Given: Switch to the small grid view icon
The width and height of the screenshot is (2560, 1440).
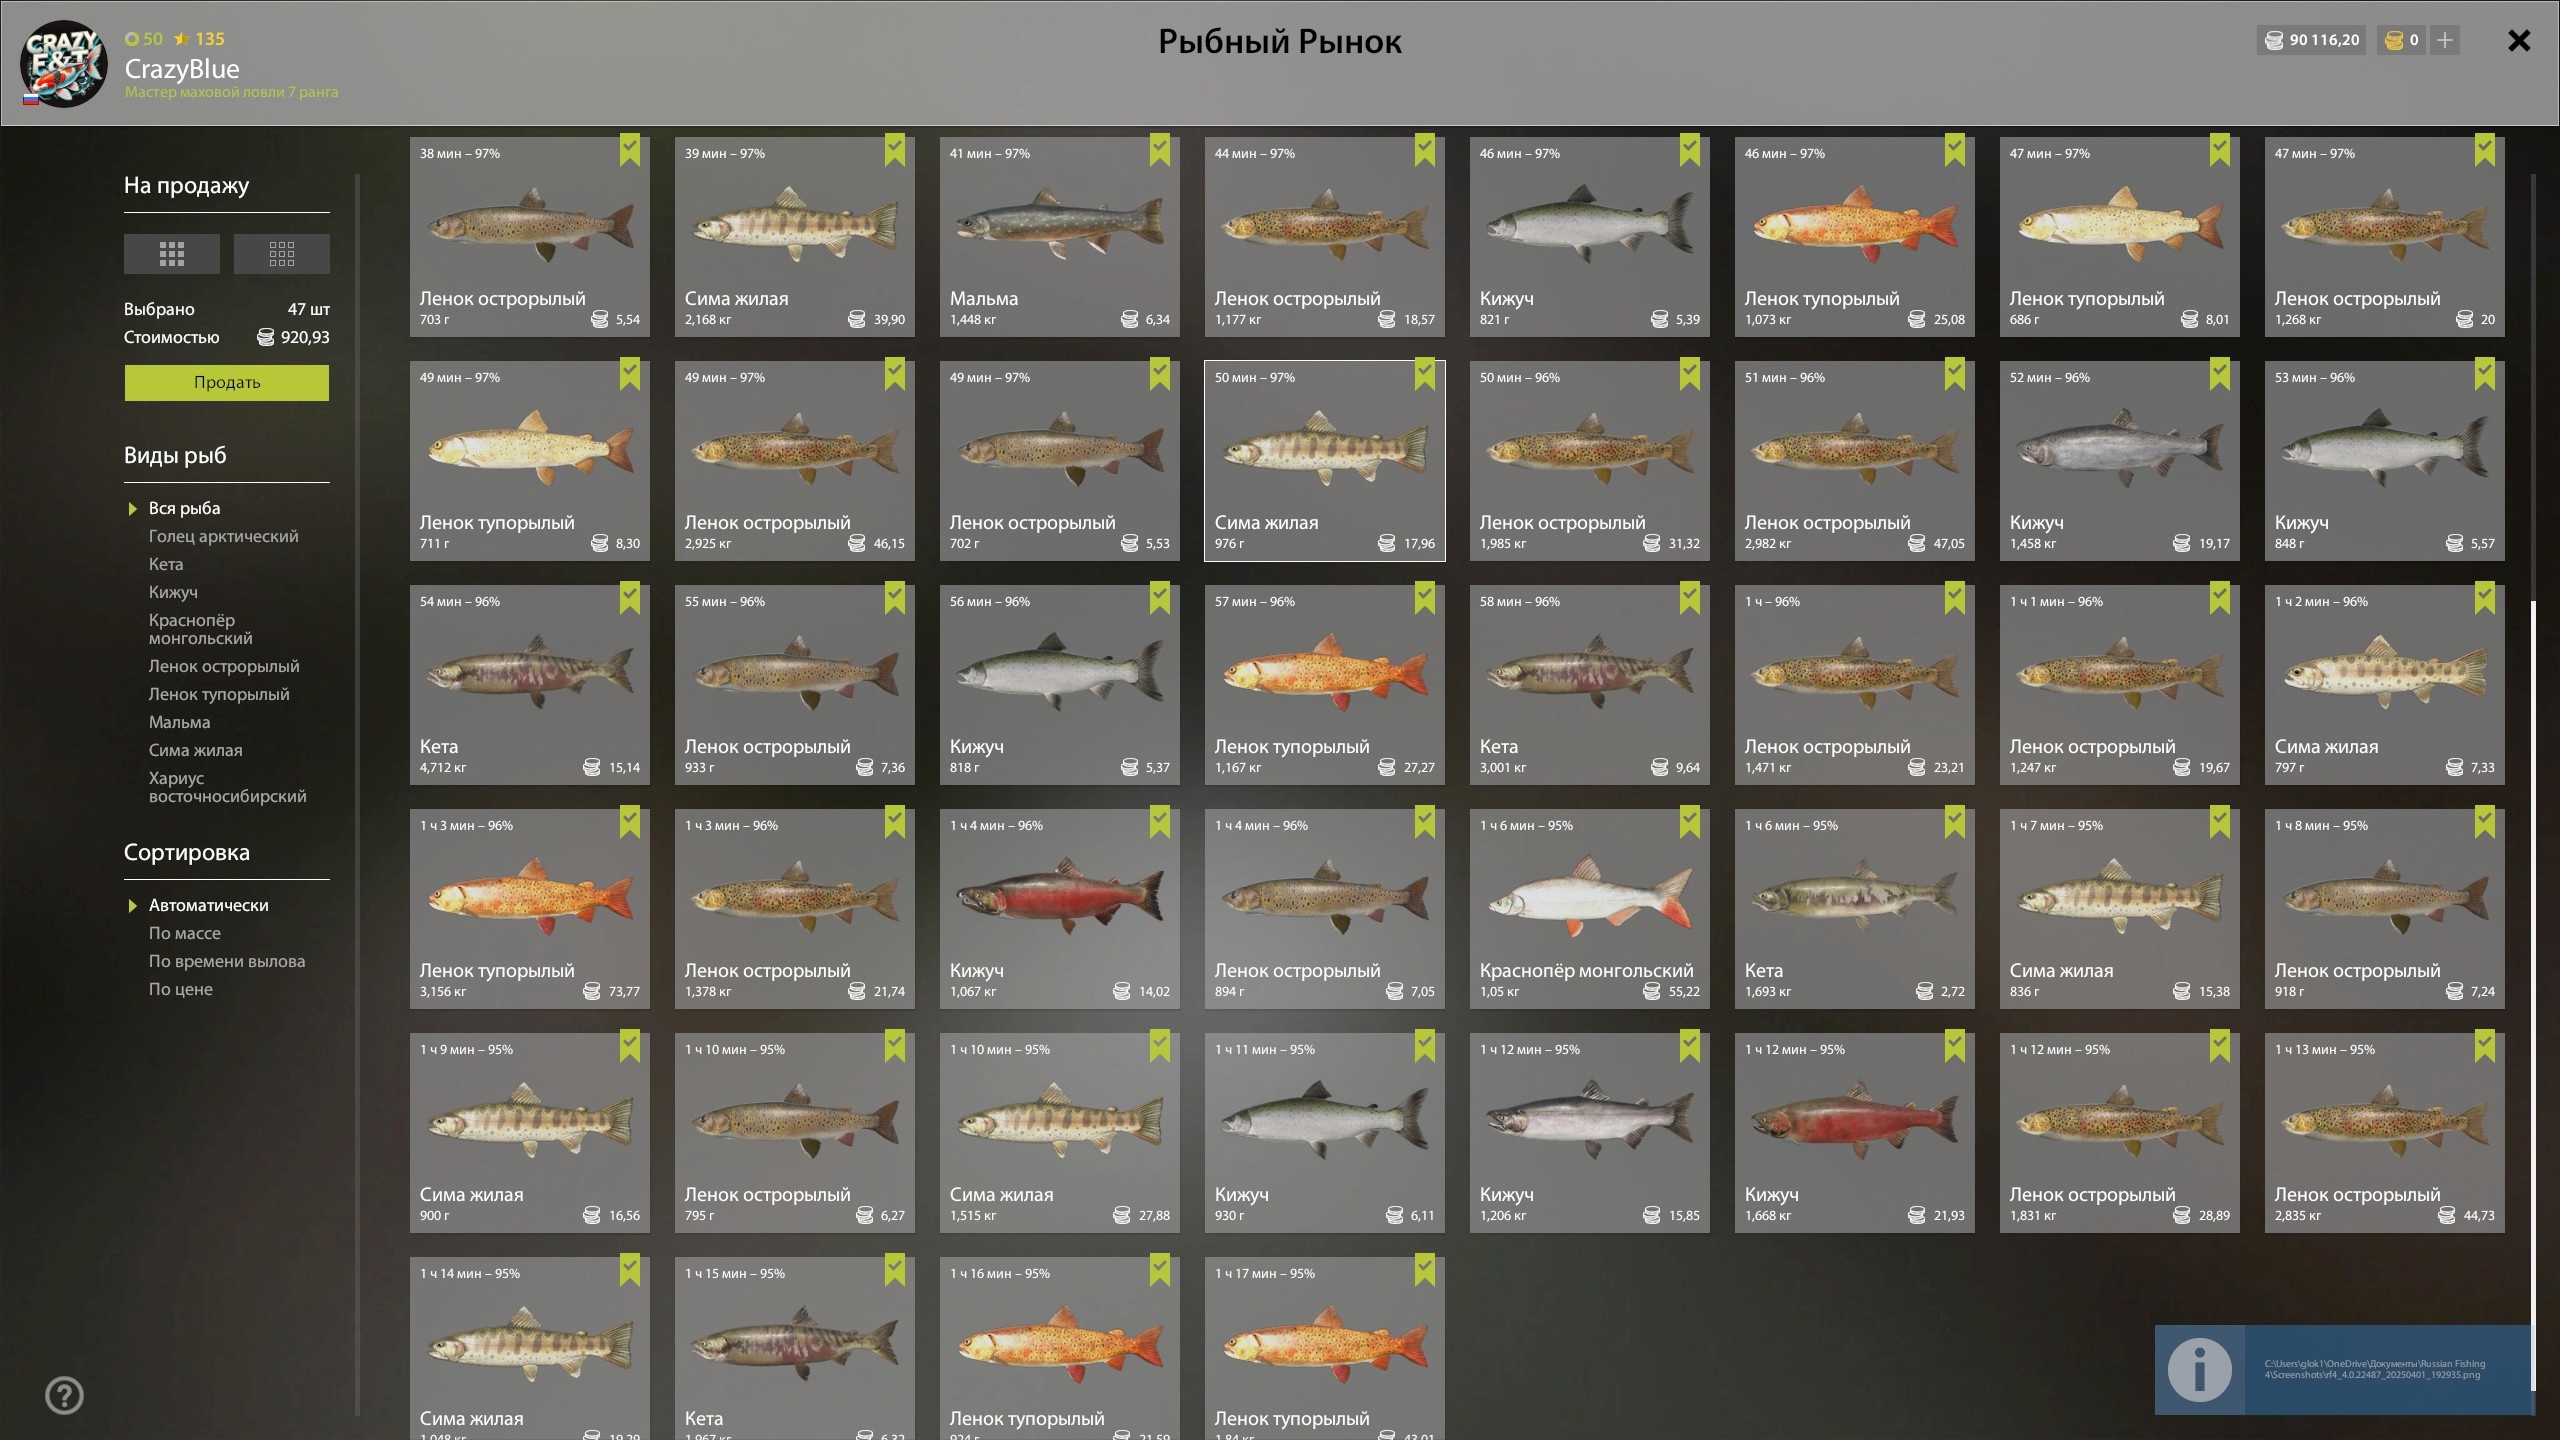Looking at the screenshot, I should pyautogui.click(x=282, y=254).
